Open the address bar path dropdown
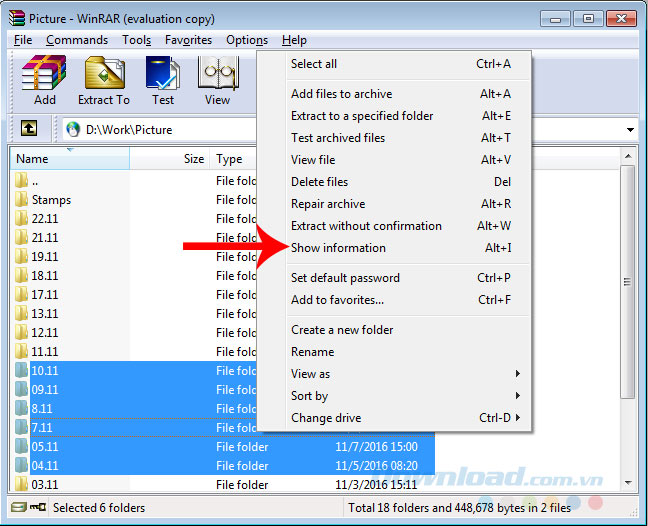The image size is (648, 526). pyautogui.click(x=630, y=130)
